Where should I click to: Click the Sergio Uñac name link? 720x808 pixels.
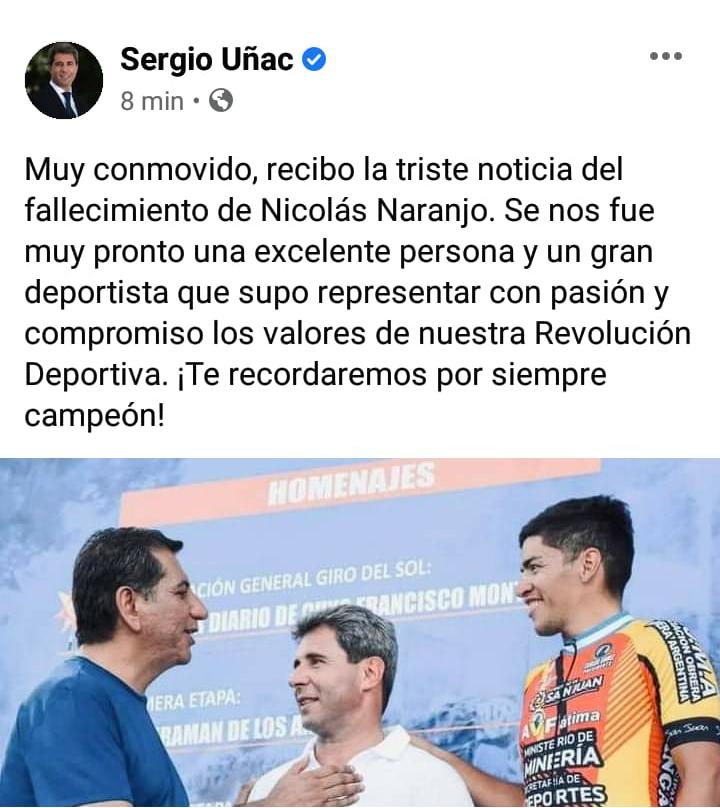pos(207,60)
